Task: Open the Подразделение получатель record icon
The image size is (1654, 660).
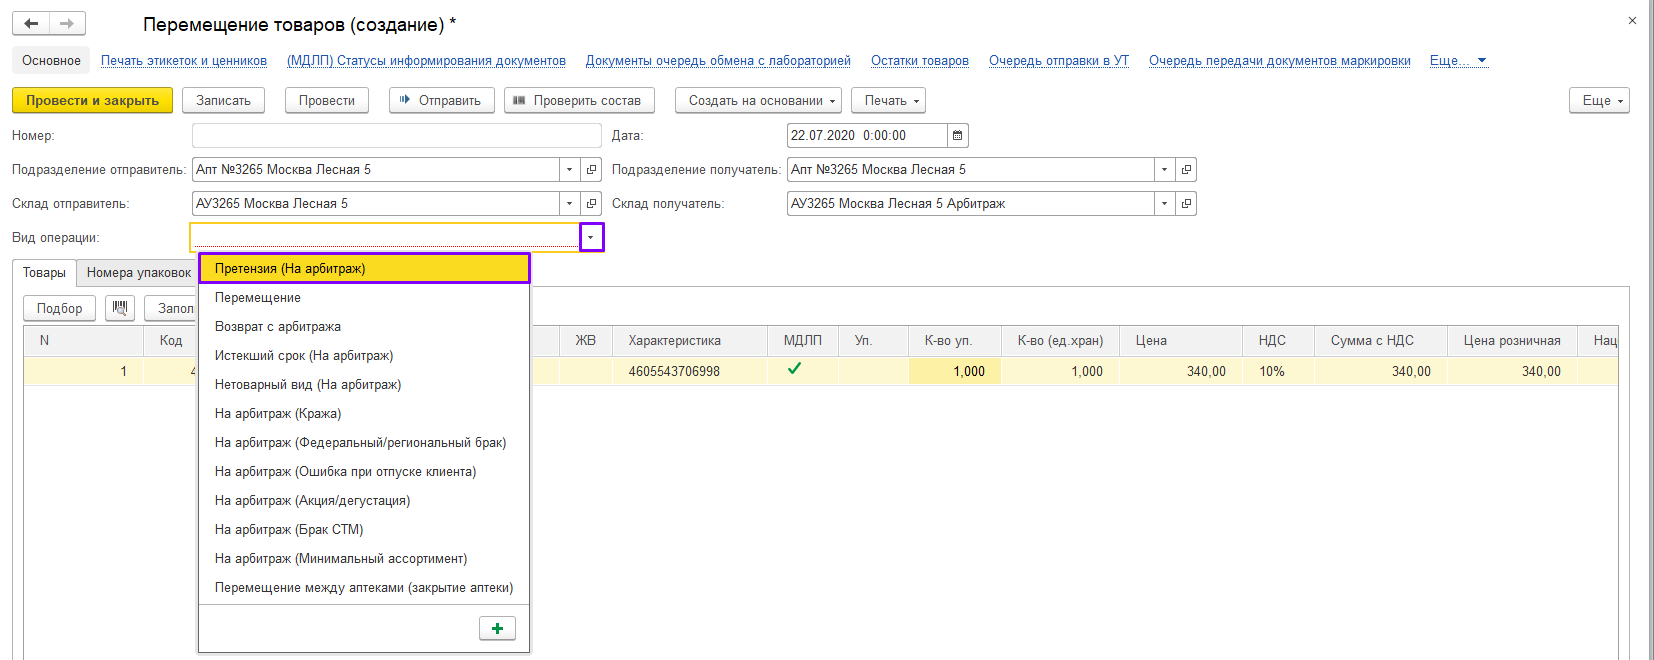Action: click(1186, 170)
